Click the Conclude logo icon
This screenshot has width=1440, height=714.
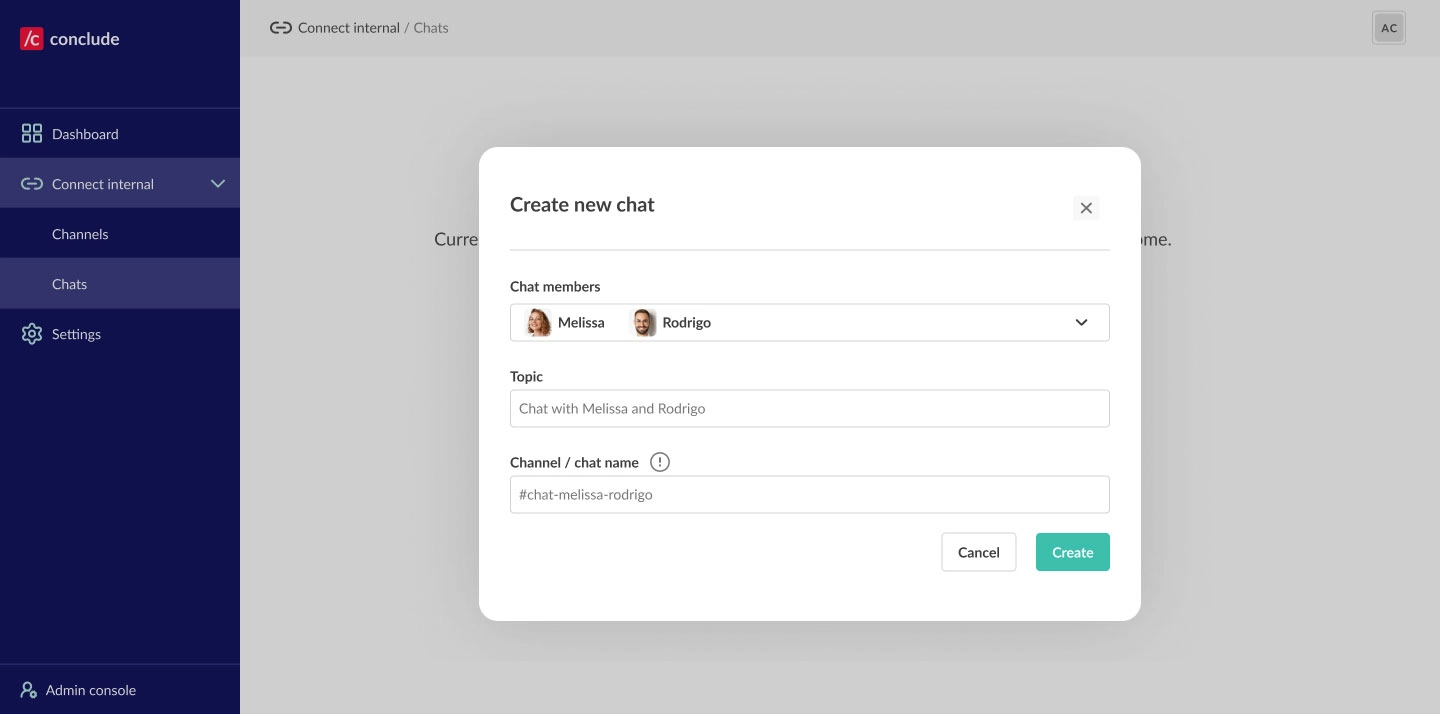click(31, 39)
